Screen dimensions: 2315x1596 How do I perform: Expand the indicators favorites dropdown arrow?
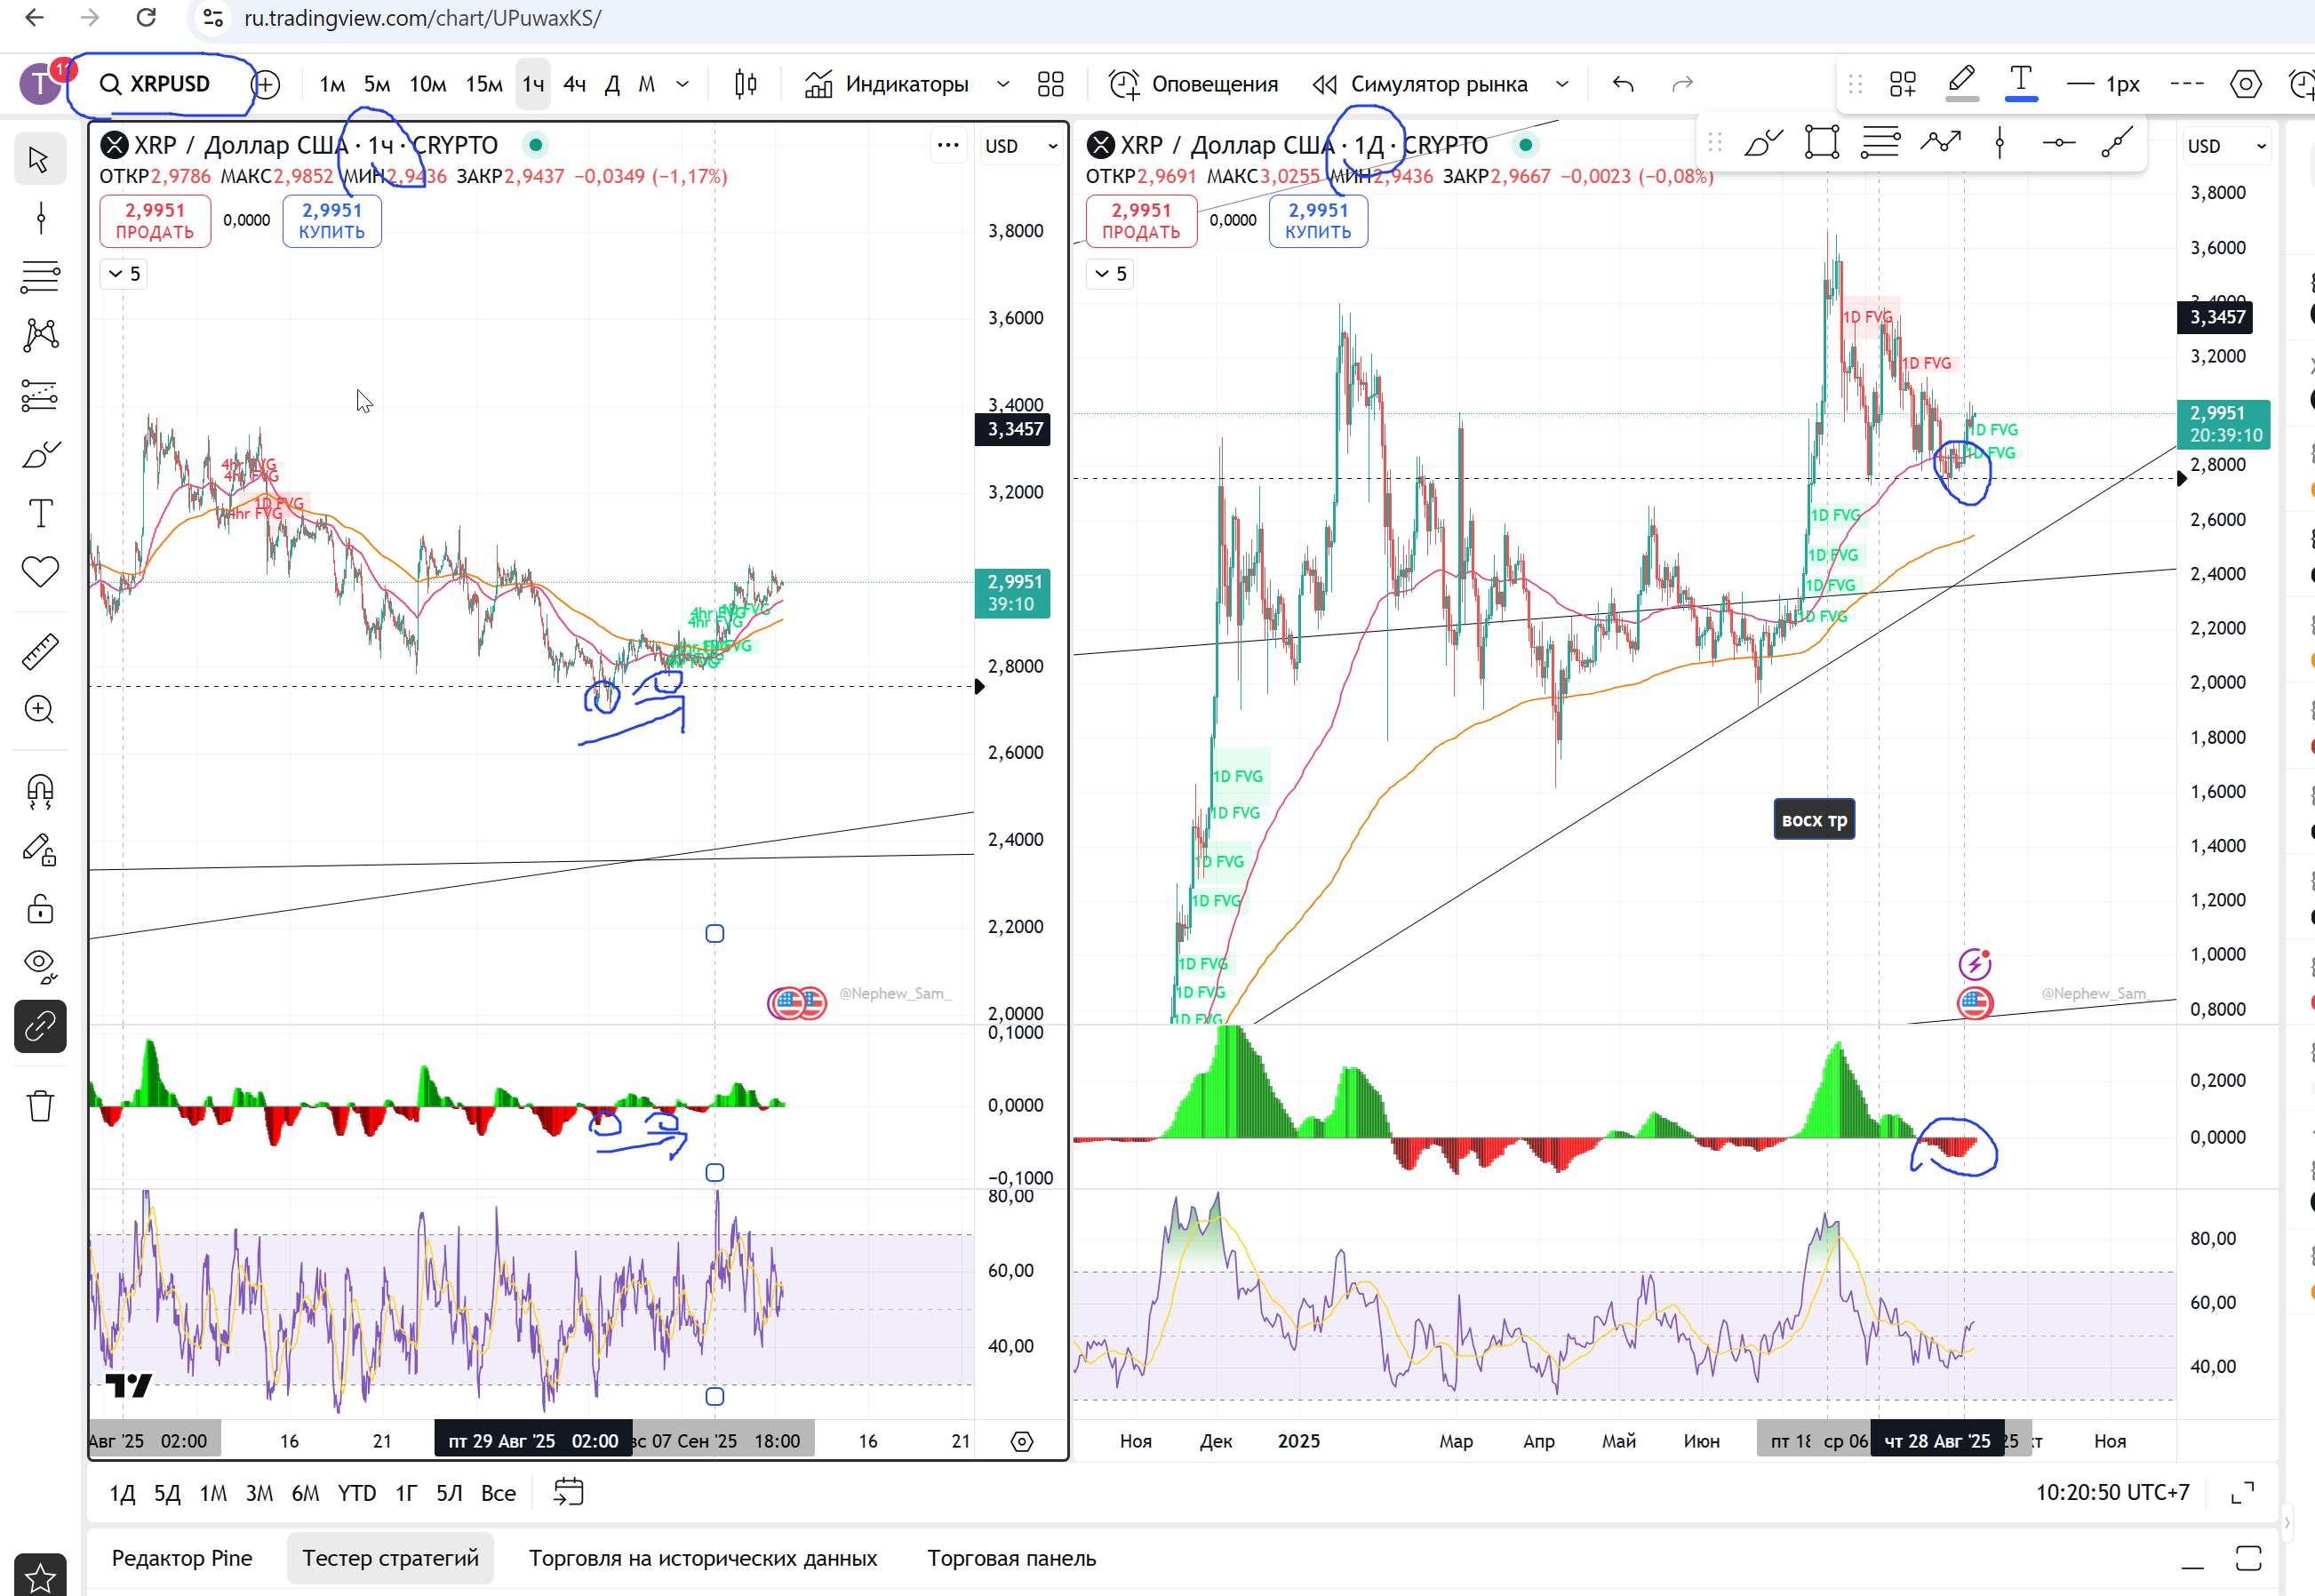click(1003, 85)
